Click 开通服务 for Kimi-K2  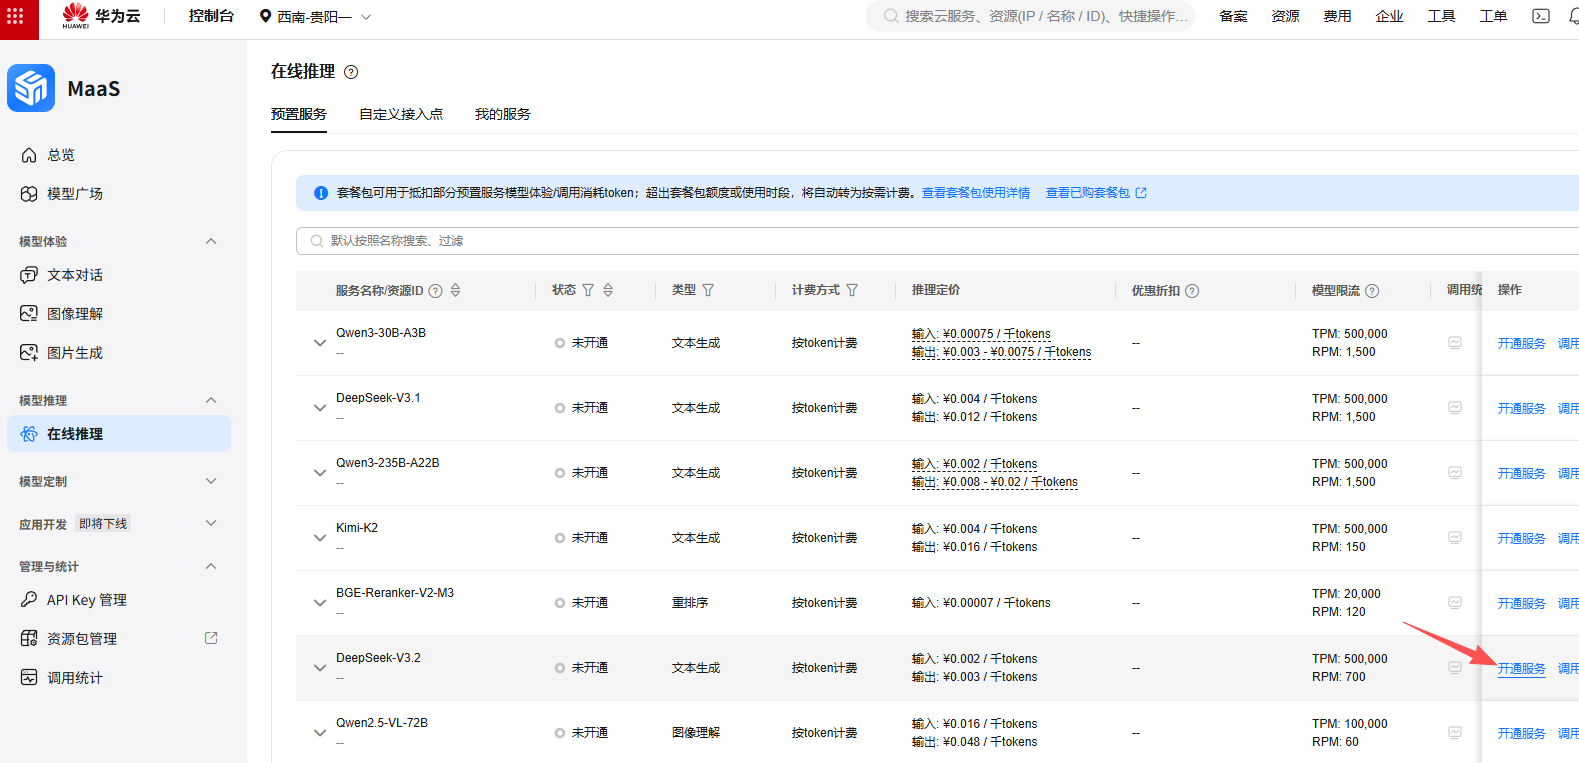[x=1521, y=538]
